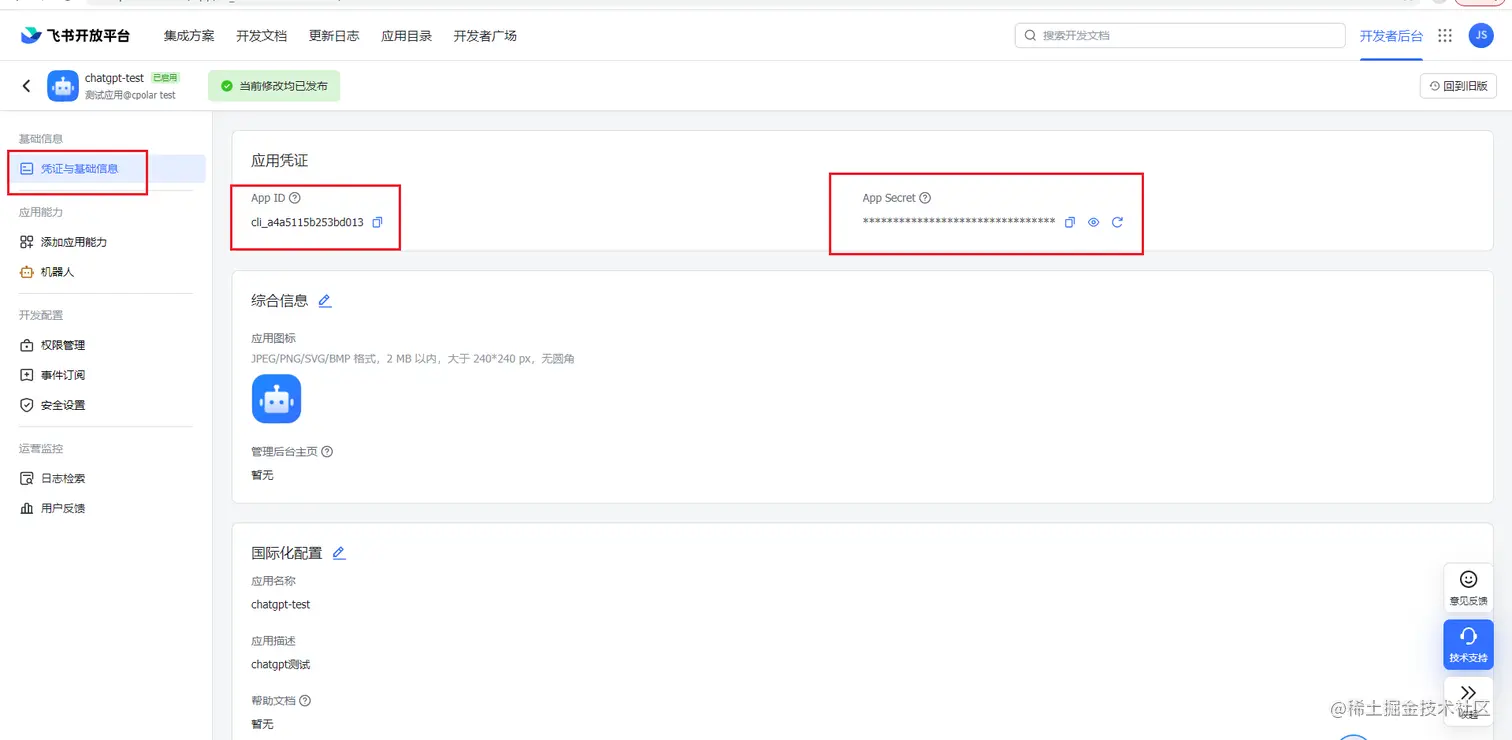Click the 已启用 status badge
Screen dimensions: 1512x740
coord(165,78)
